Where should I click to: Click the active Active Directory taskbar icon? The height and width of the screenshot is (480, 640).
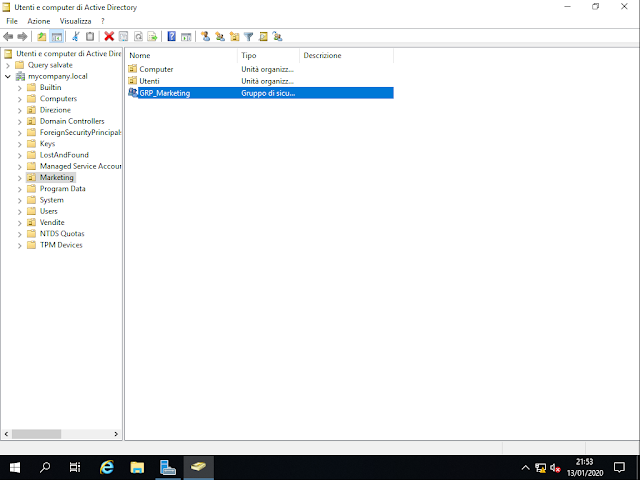pos(198,467)
